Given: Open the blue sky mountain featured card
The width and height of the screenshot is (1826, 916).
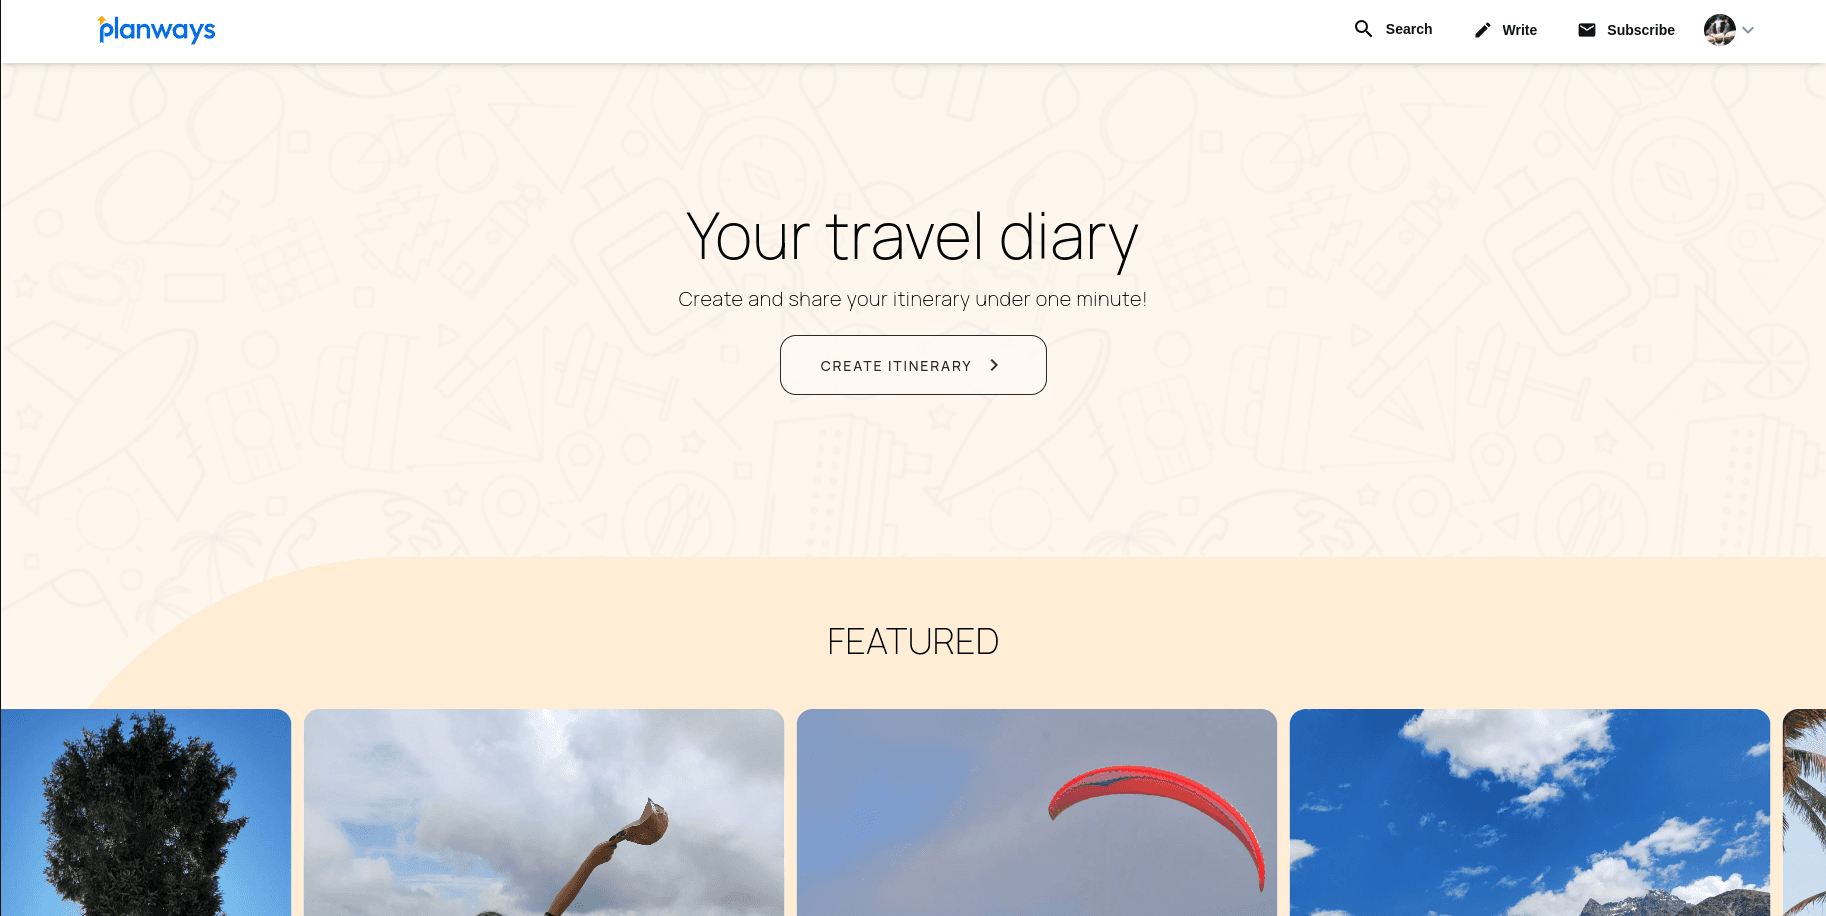Looking at the screenshot, I should click(x=1530, y=812).
